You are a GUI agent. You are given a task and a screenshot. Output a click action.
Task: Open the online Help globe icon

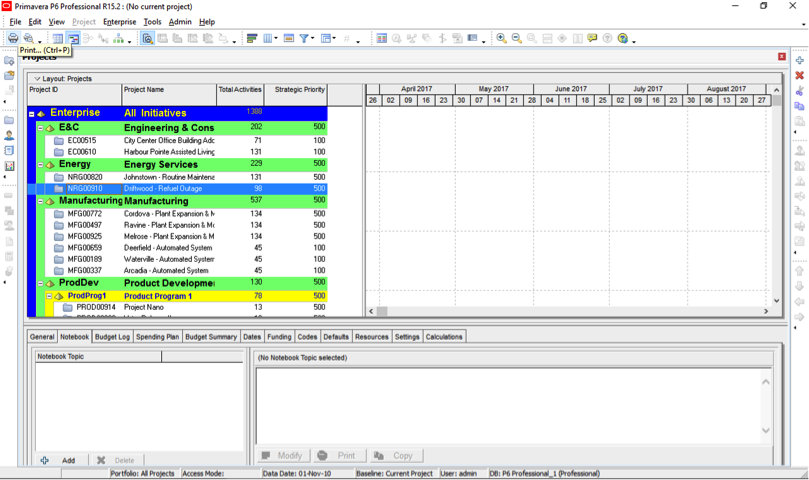pos(623,39)
